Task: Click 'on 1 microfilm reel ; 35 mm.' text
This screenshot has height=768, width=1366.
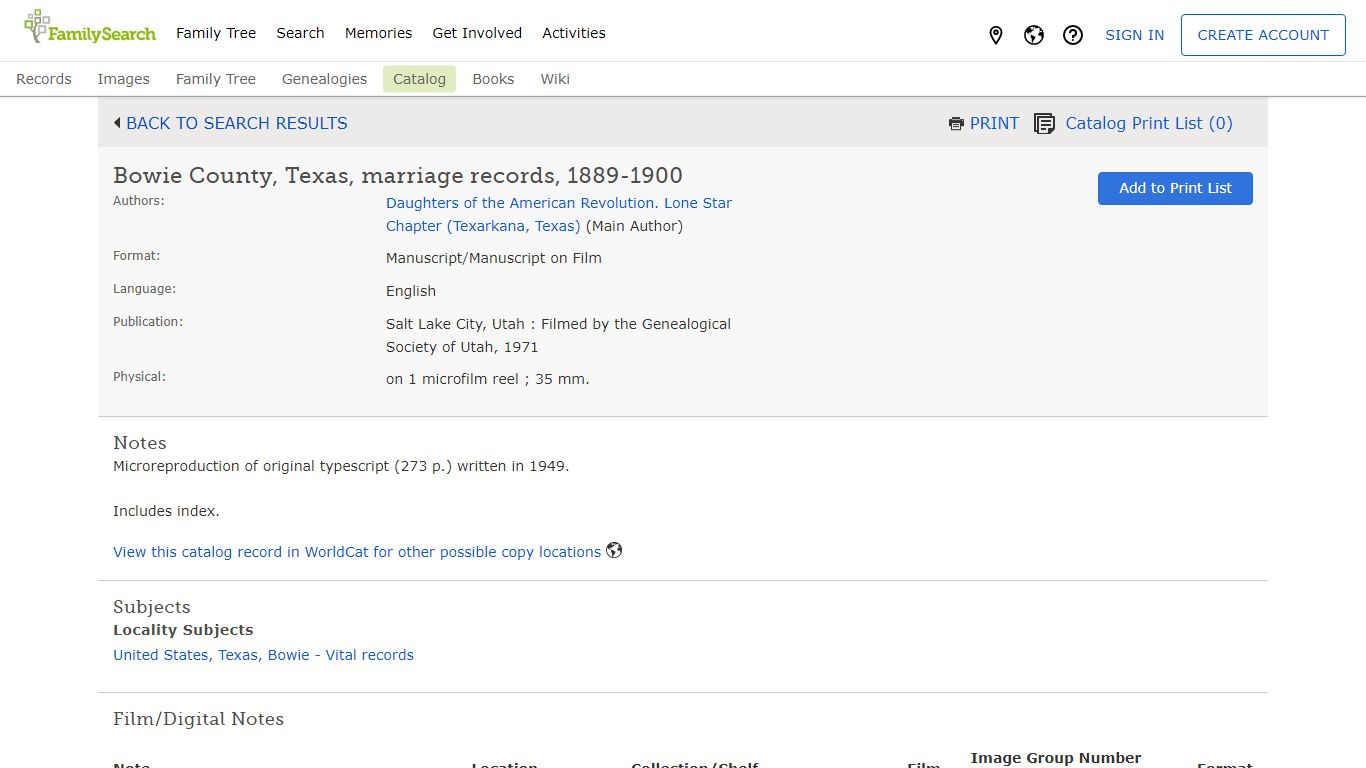Action: [488, 379]
